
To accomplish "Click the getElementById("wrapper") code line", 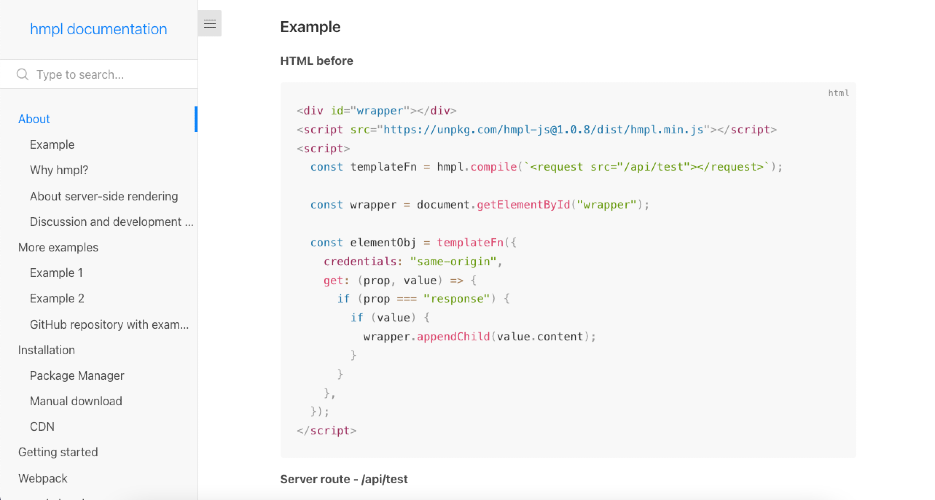I will 479,204.
